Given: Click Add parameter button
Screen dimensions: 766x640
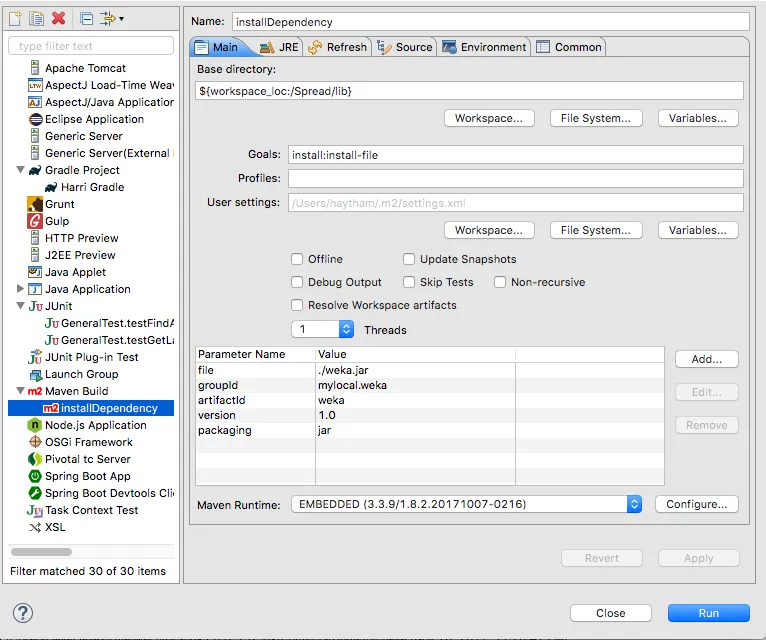Looking at the screenshot, I should click(706, 359).
